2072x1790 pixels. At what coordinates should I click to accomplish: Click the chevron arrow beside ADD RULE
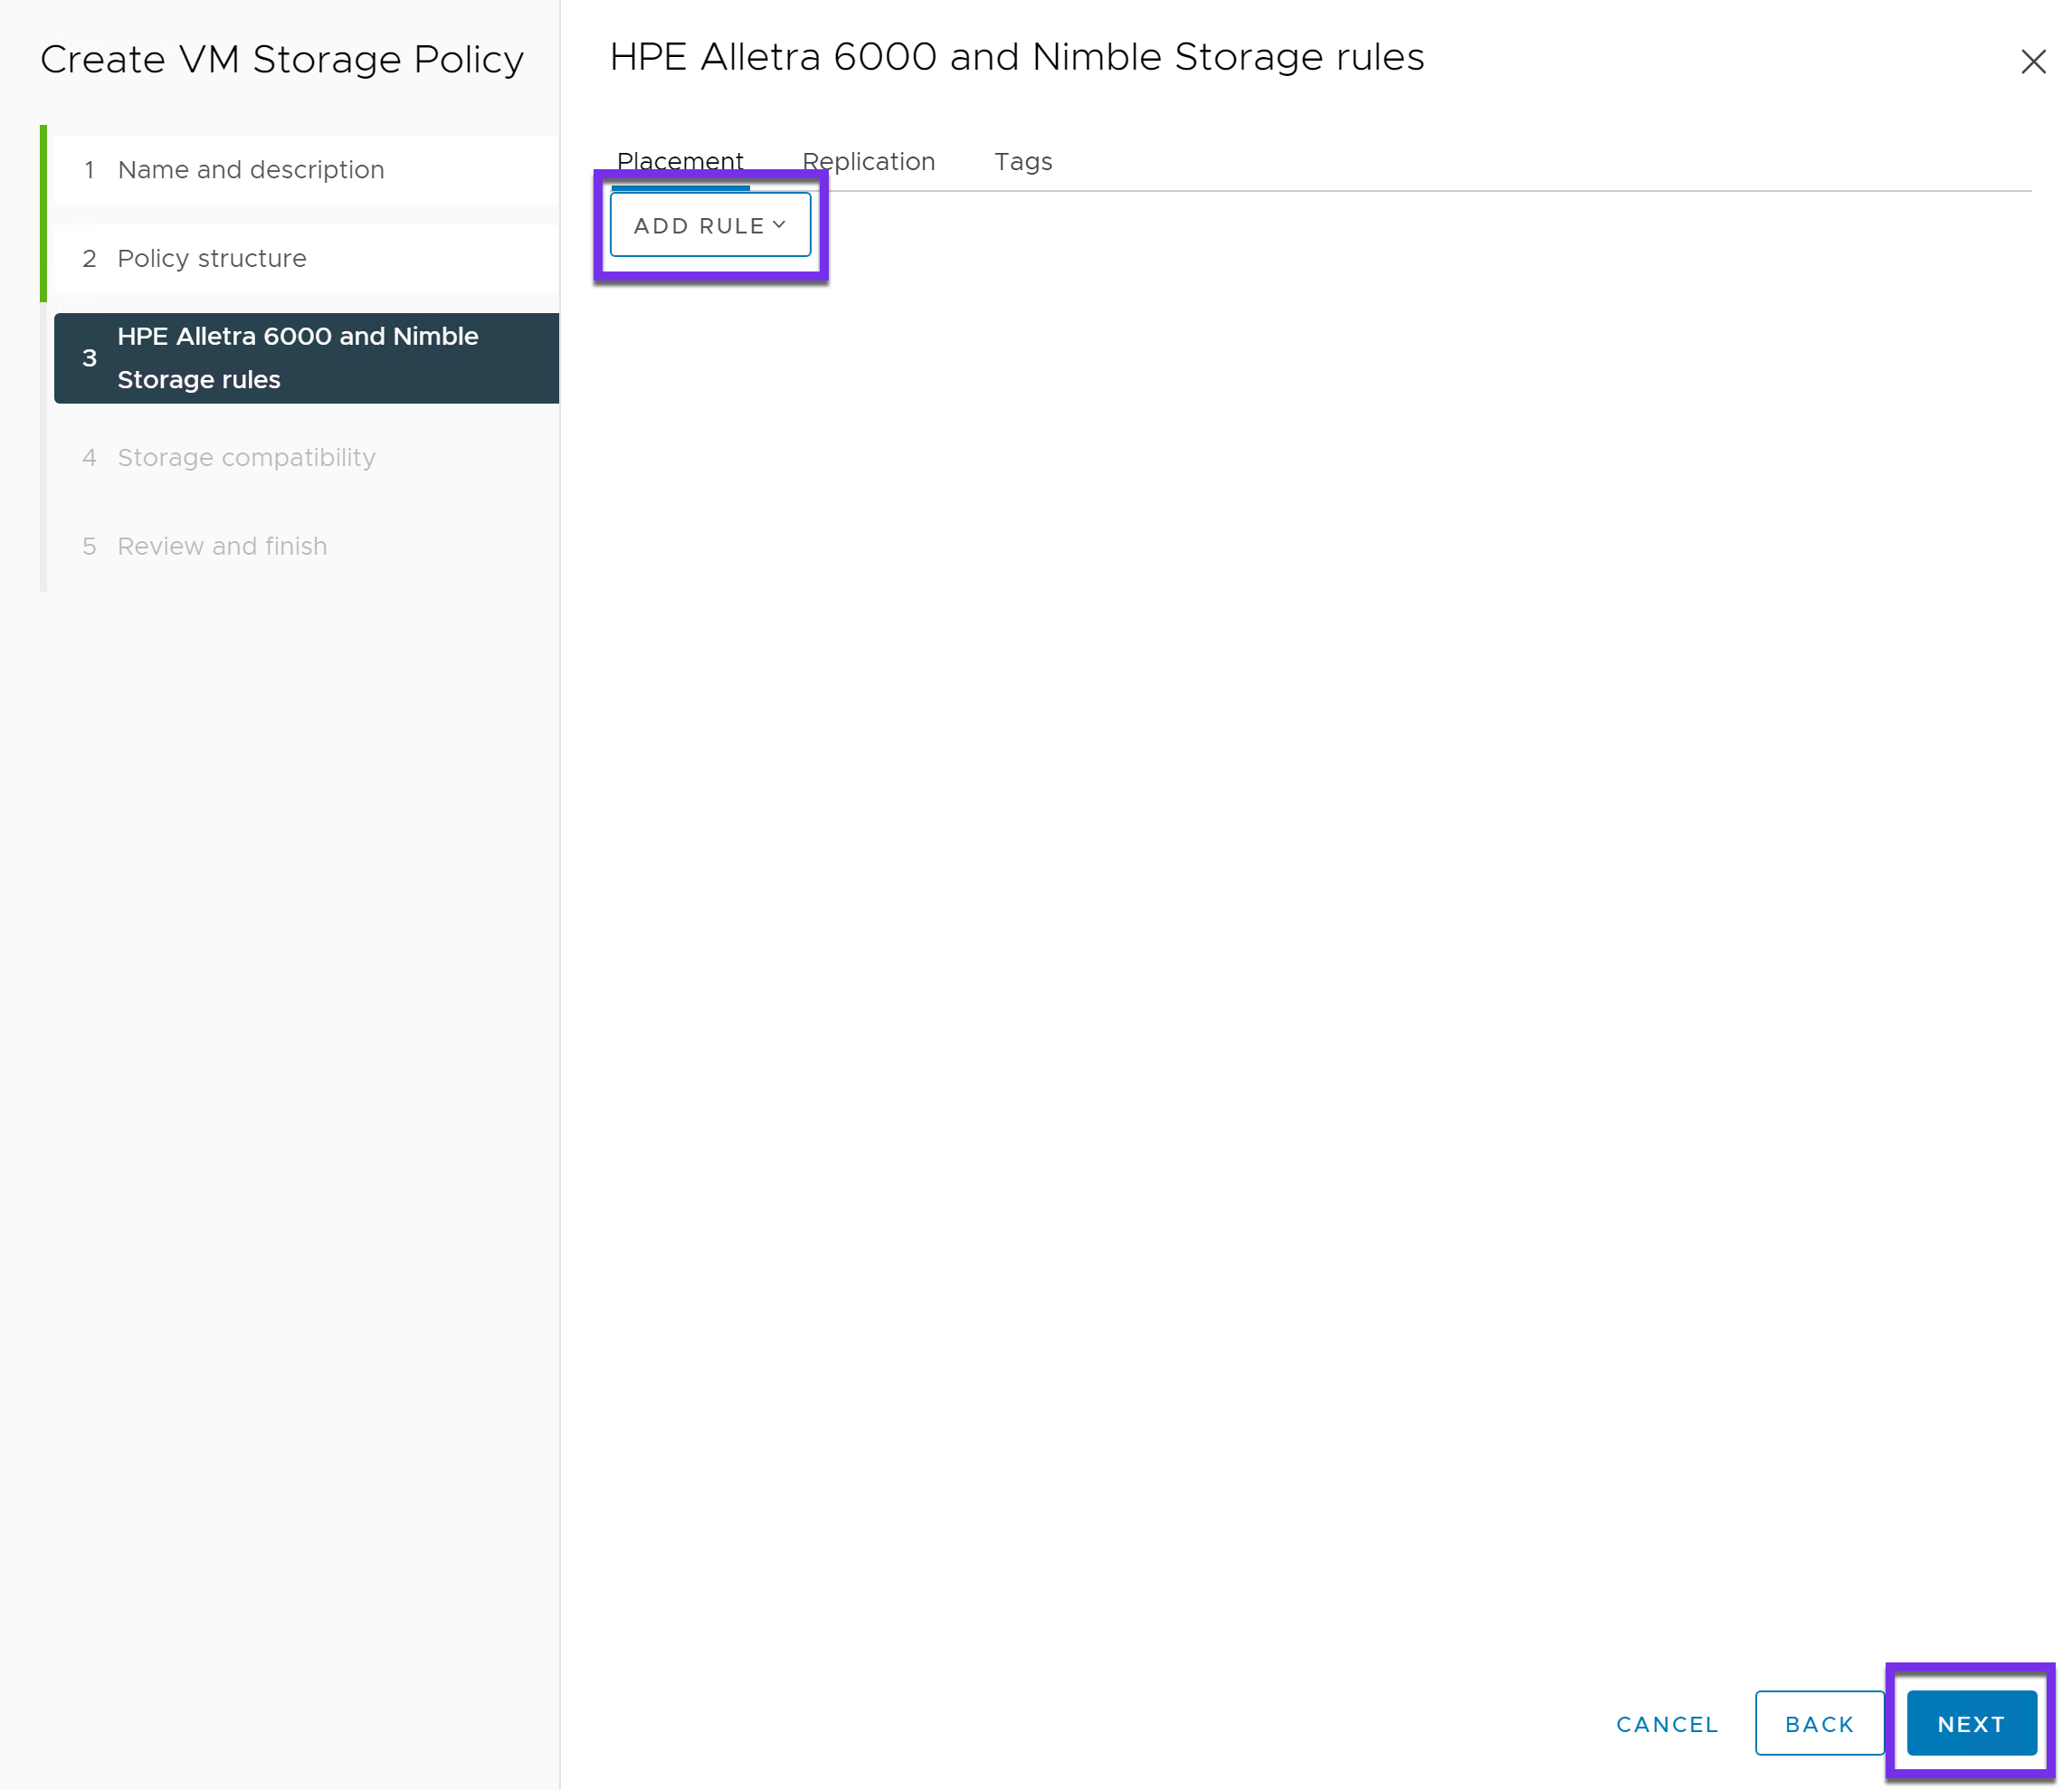coord(779,225)
